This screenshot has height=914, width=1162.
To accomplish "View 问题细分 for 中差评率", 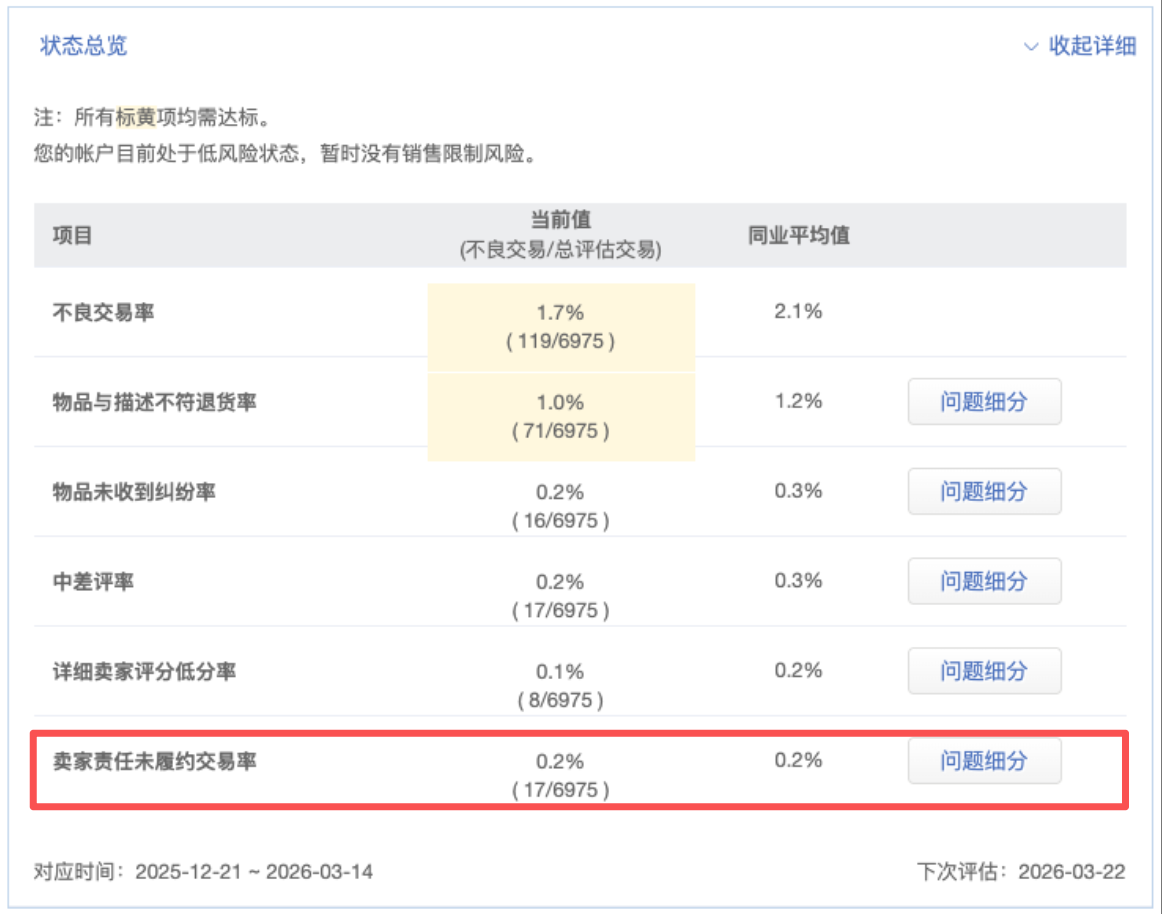I will 984,581.
